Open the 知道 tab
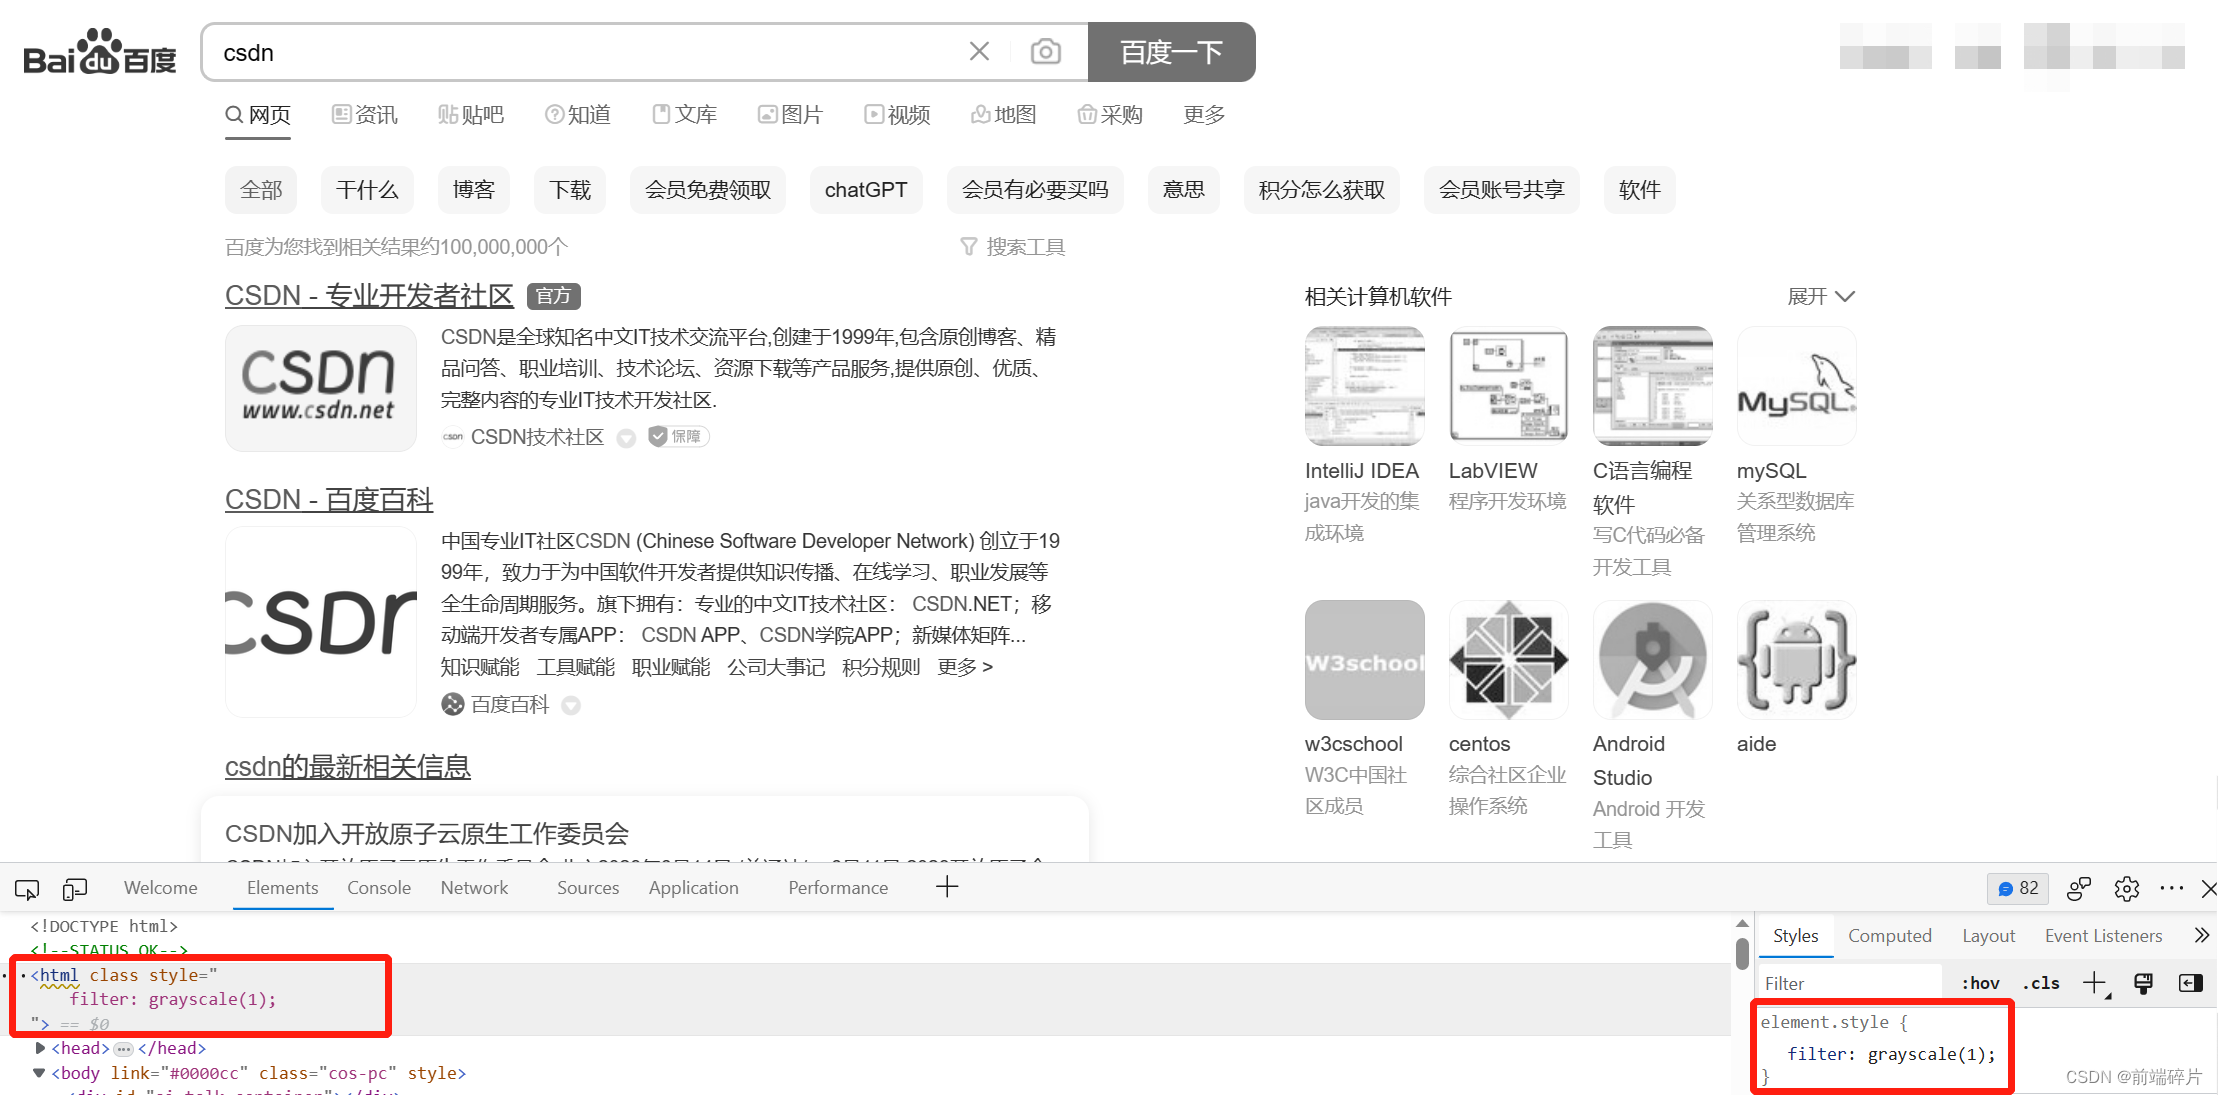 (578, 115)
